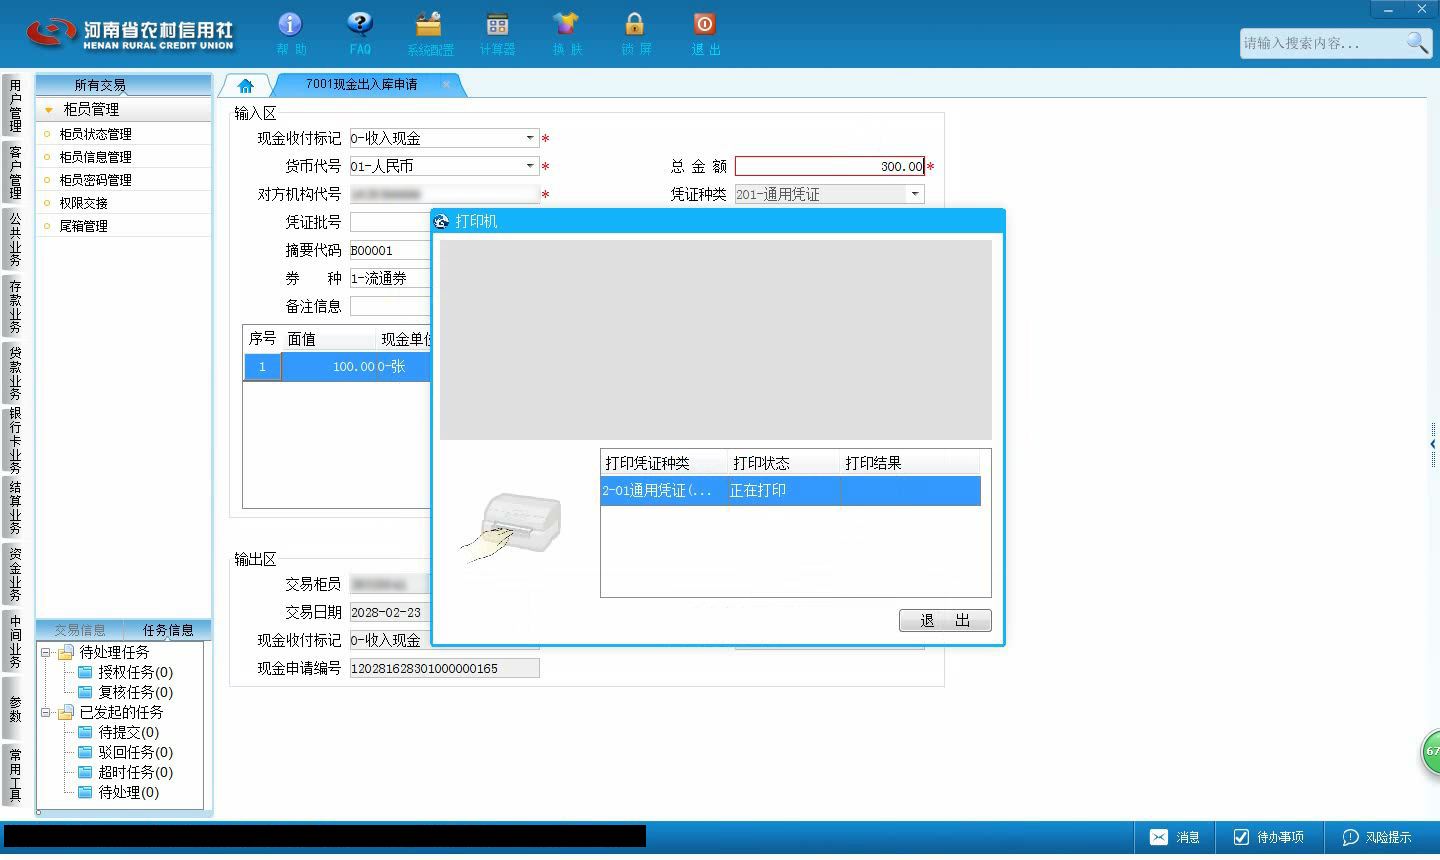Open the 货币代号 currency dropdown
The image size is (1440, 860).
tap(530, 166)
